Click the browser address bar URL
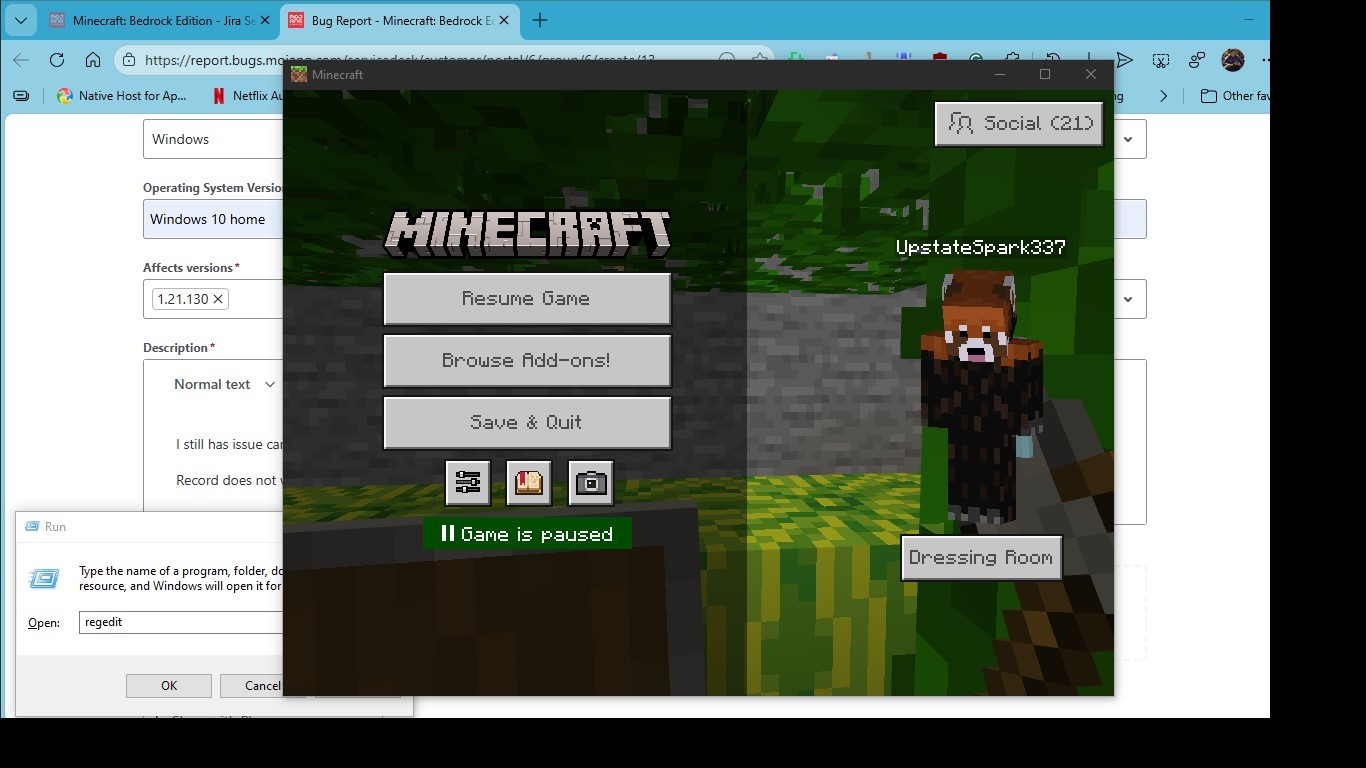The height and width of the screenshot is (768, 1366). point(400,60)
